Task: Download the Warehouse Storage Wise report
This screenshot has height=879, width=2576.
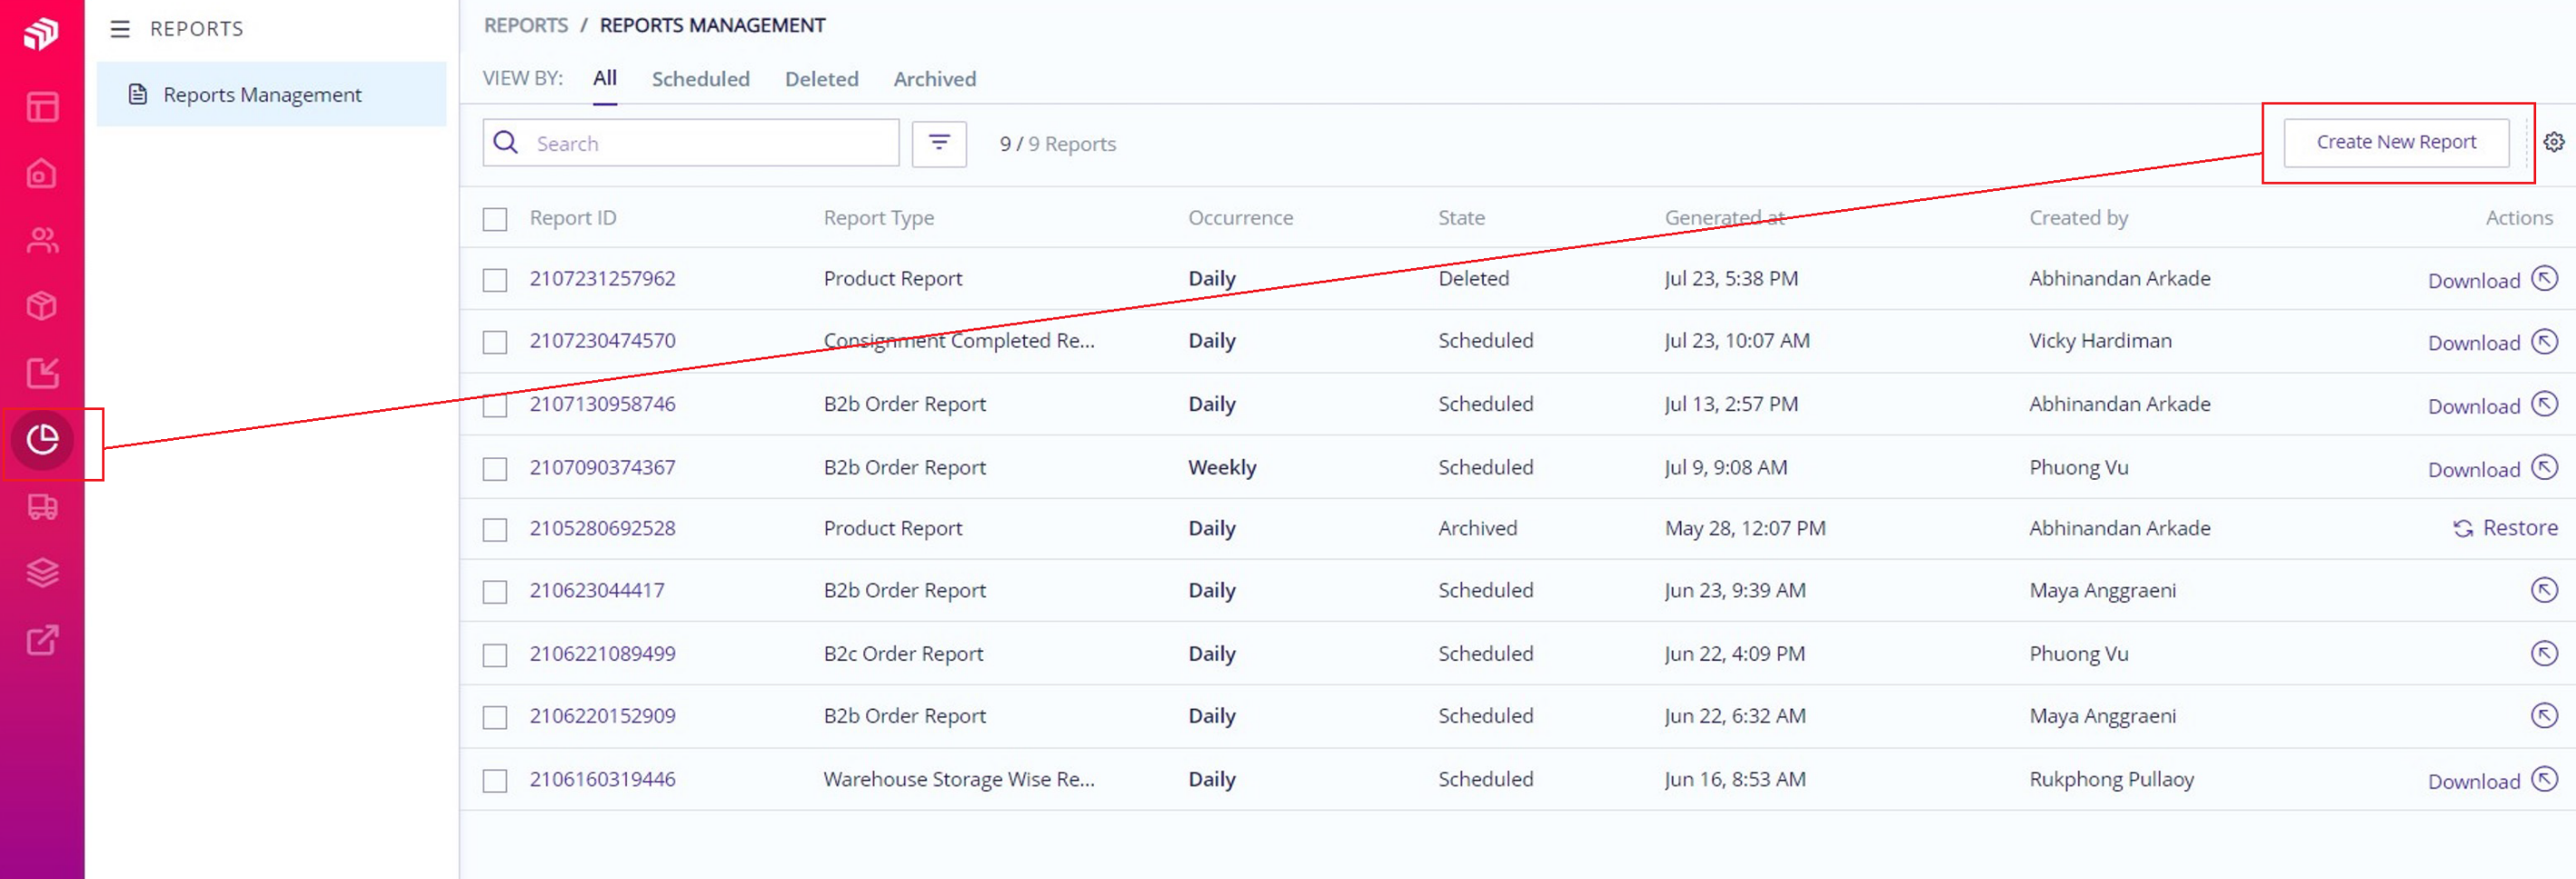Action: click(x=2474, y=782)
